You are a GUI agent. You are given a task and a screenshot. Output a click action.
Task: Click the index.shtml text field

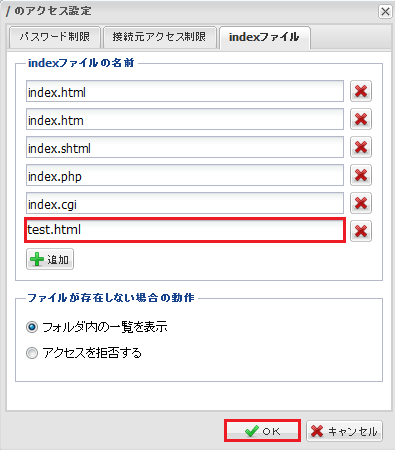(185, 147)
